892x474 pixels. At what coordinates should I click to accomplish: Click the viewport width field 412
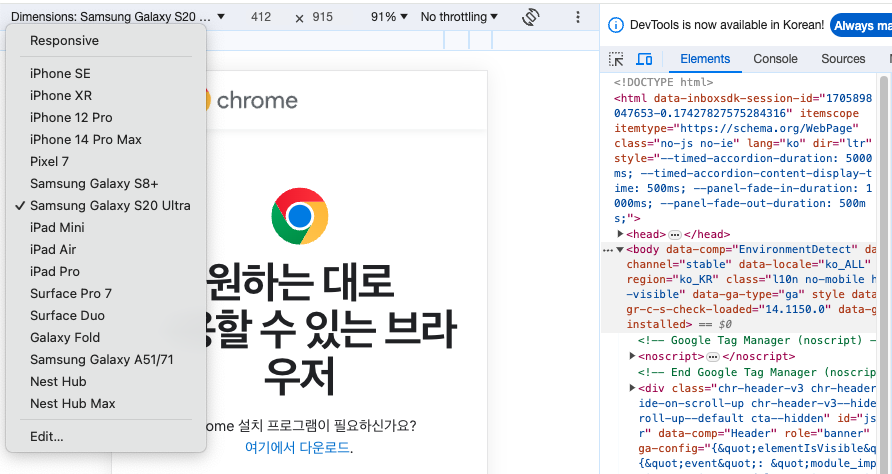[261, 17]
